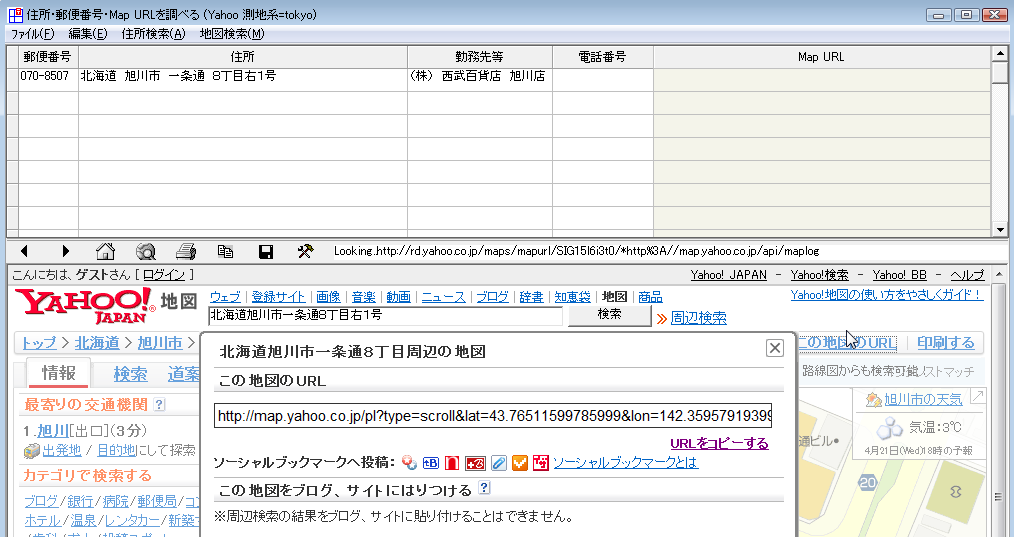Click the 登録サイト link
The image size is (1014, 537).
(278, 297)
